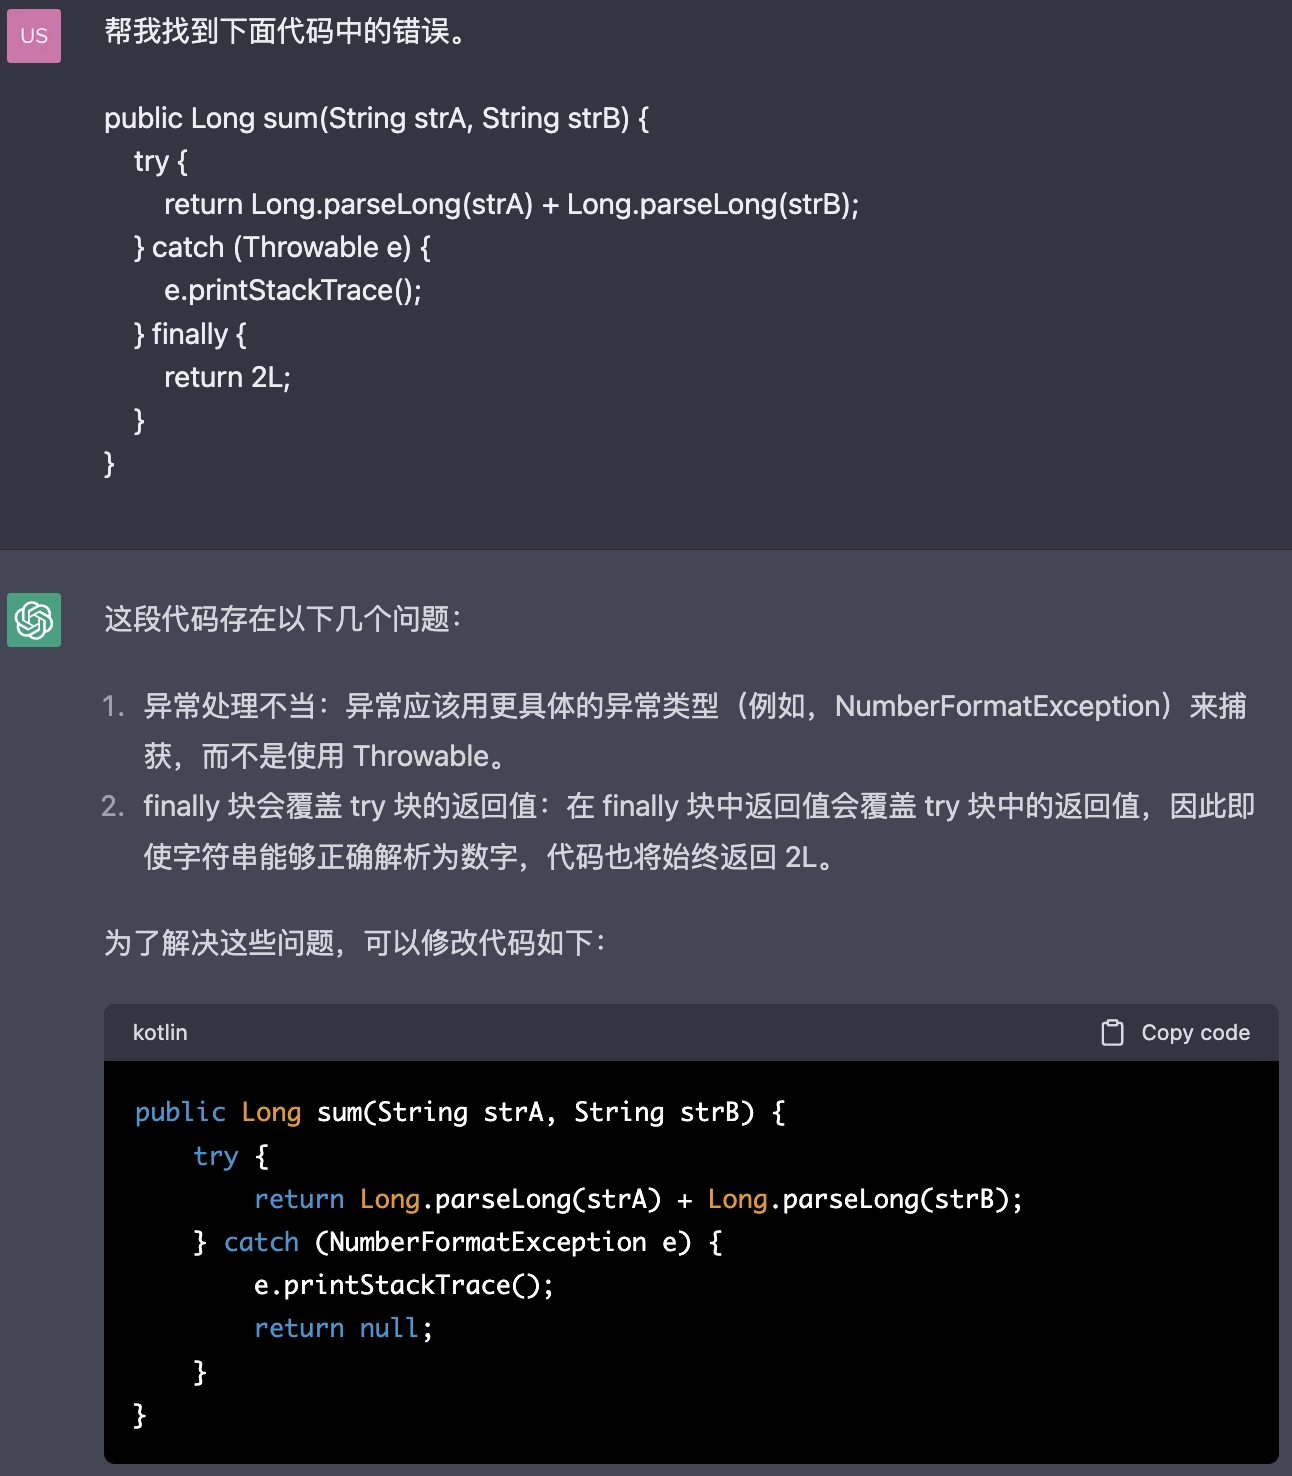Click the return null line in code block
This screenshot has width=1292, height=1476.
click(x=343, y=1328)
